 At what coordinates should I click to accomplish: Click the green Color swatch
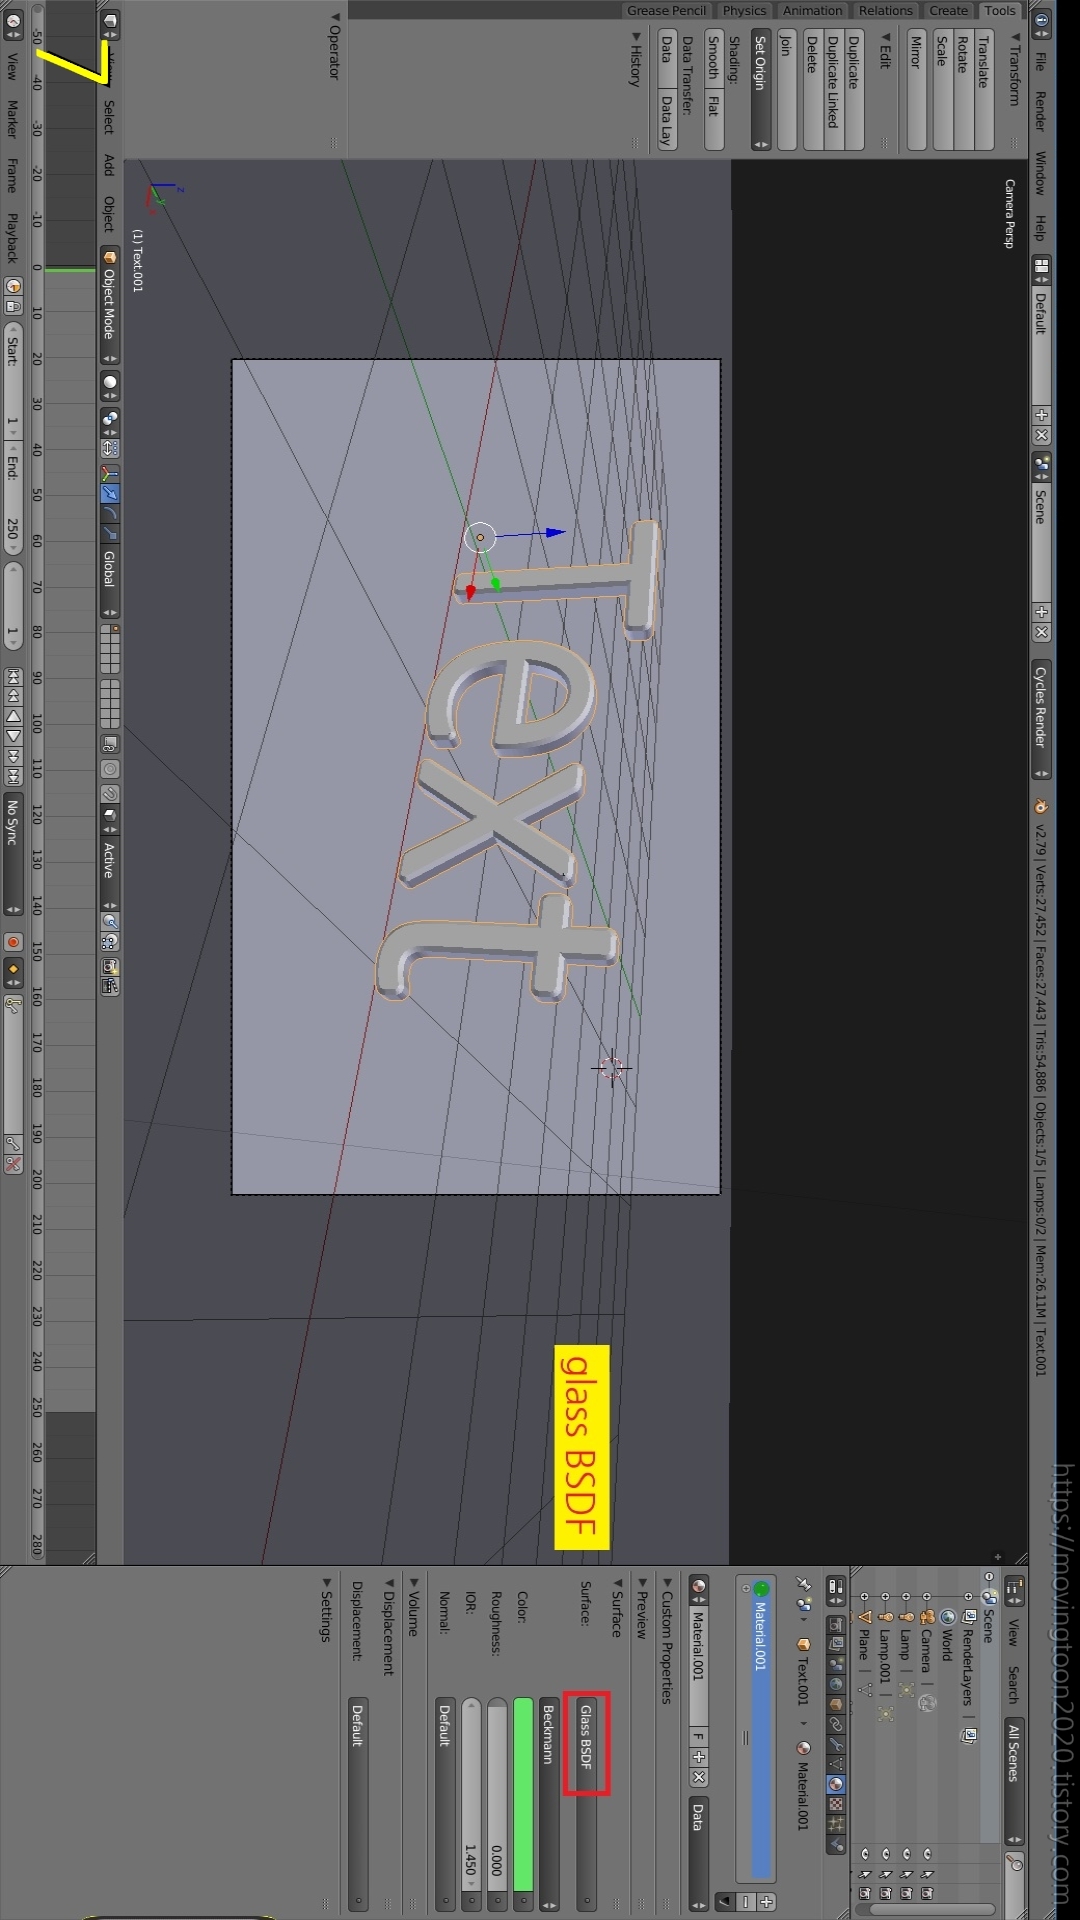pos(523,1795)
